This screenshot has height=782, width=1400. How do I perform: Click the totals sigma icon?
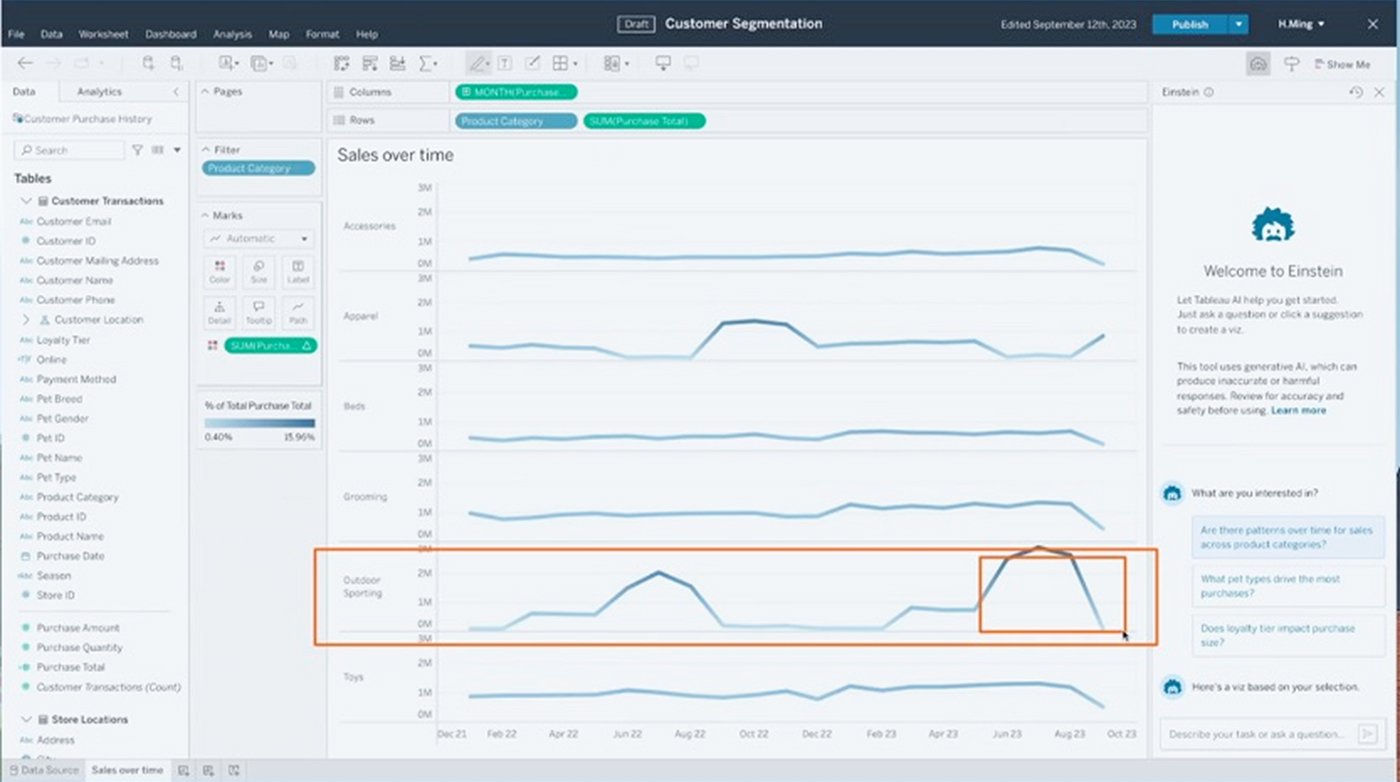[x=426, y=64]
